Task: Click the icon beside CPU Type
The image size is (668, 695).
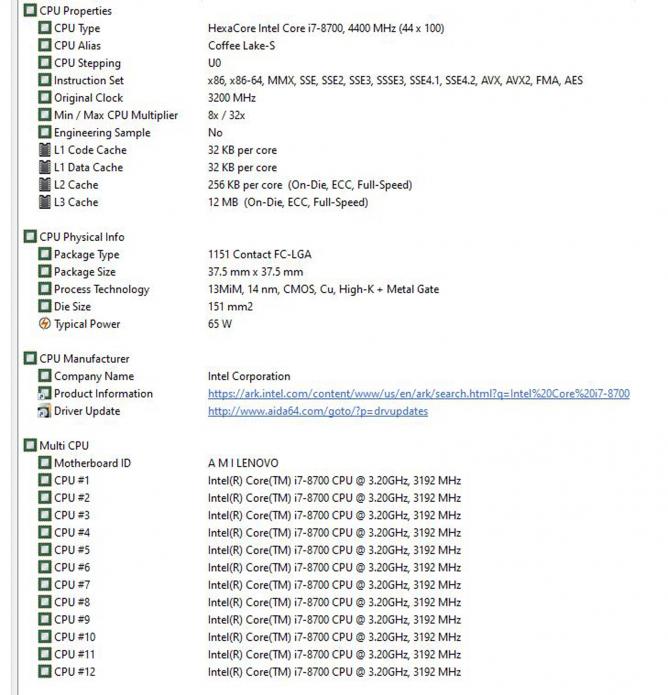Action: 45,28
